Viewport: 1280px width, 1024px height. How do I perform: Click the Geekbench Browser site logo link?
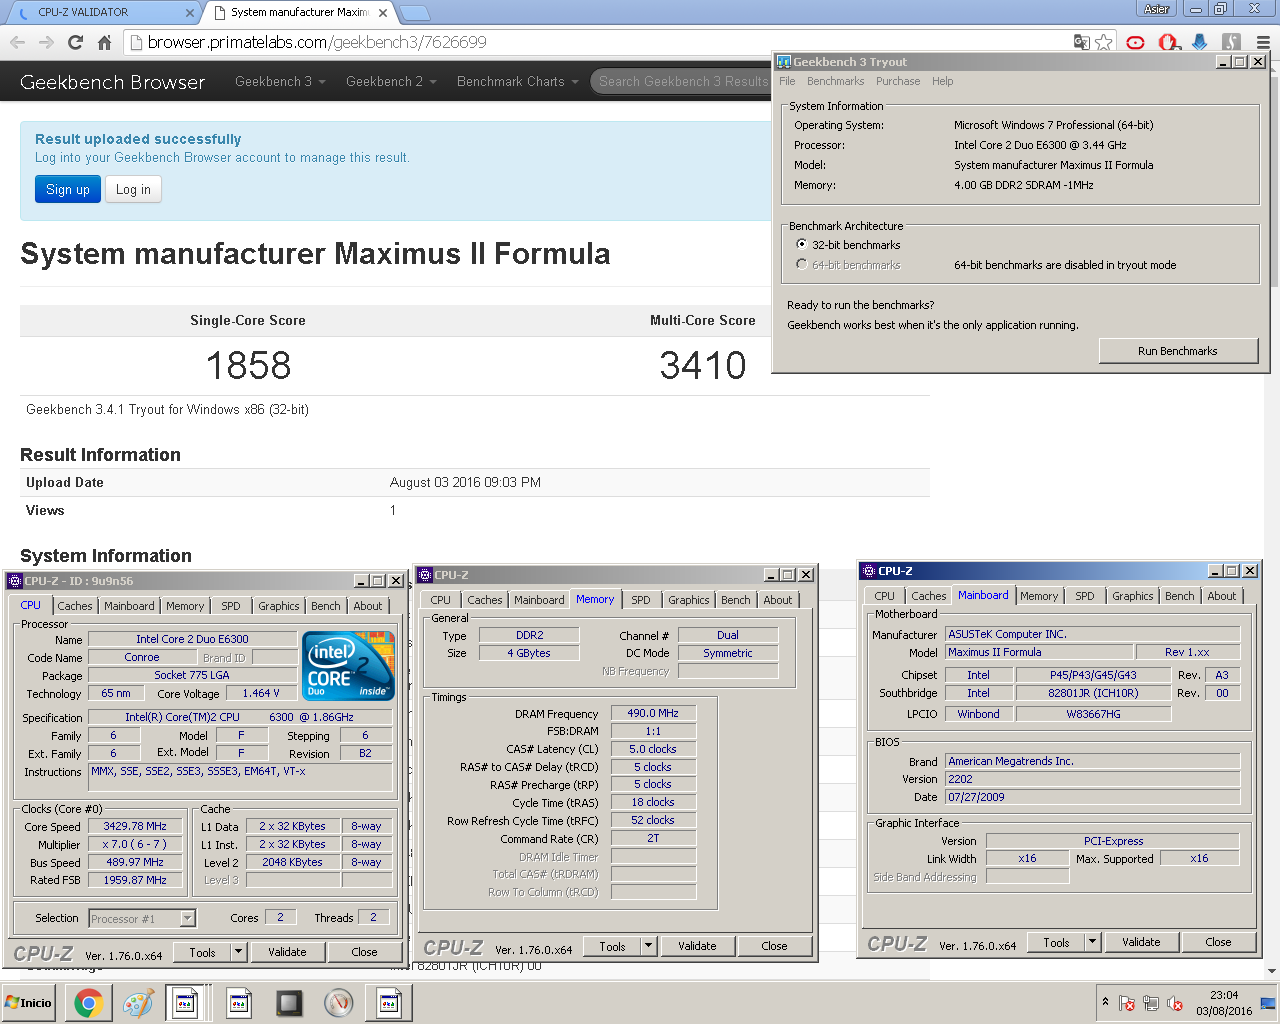112,82
